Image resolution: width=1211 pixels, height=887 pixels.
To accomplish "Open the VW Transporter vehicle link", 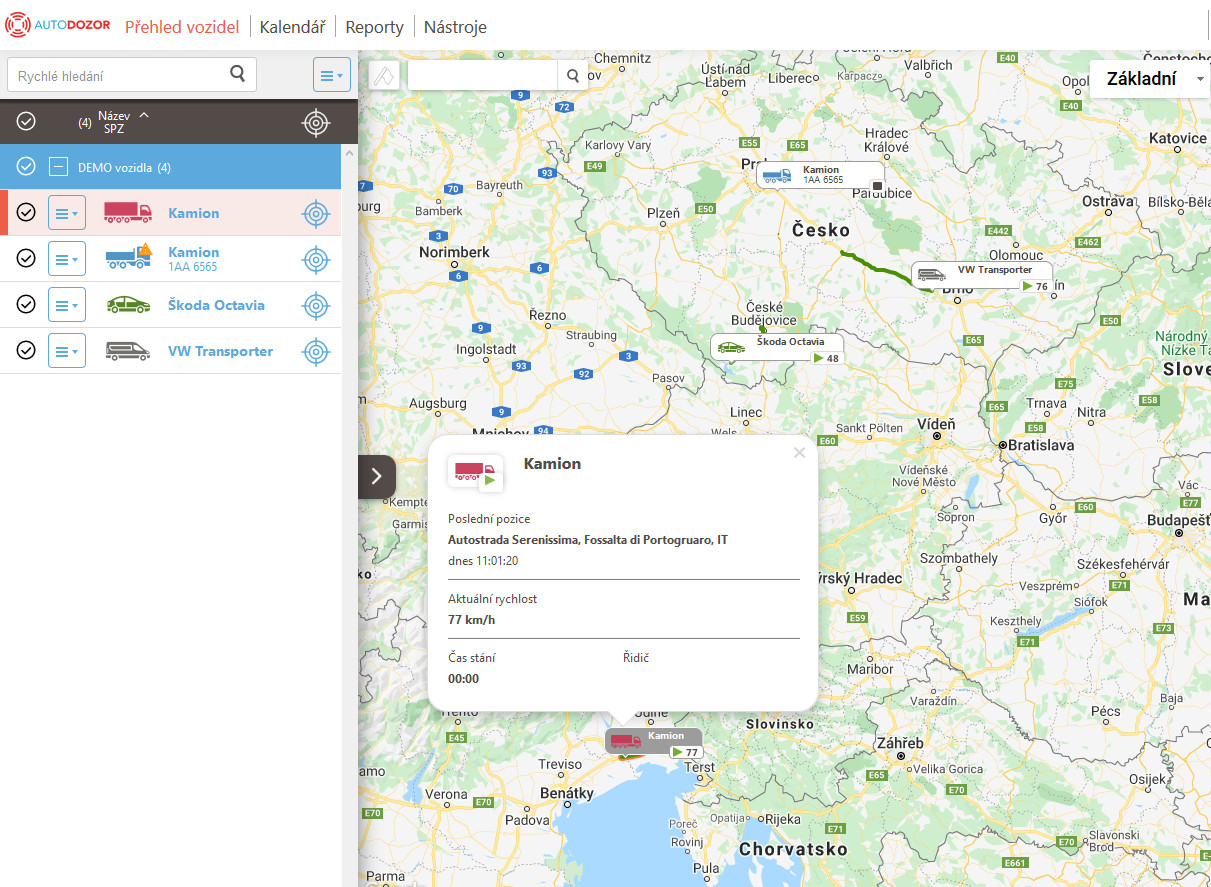I will click(x=220, y=351).
